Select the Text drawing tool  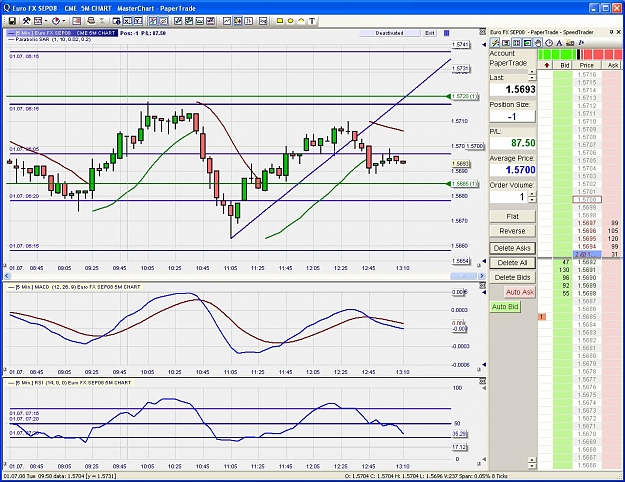(312, 21)
